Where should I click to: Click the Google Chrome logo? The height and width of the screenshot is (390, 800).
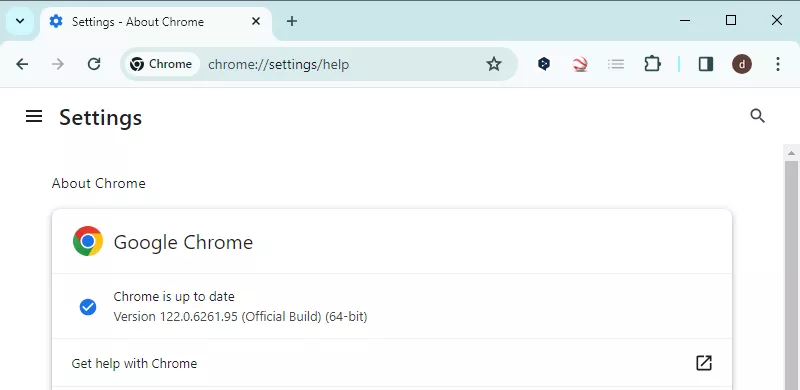88,241
